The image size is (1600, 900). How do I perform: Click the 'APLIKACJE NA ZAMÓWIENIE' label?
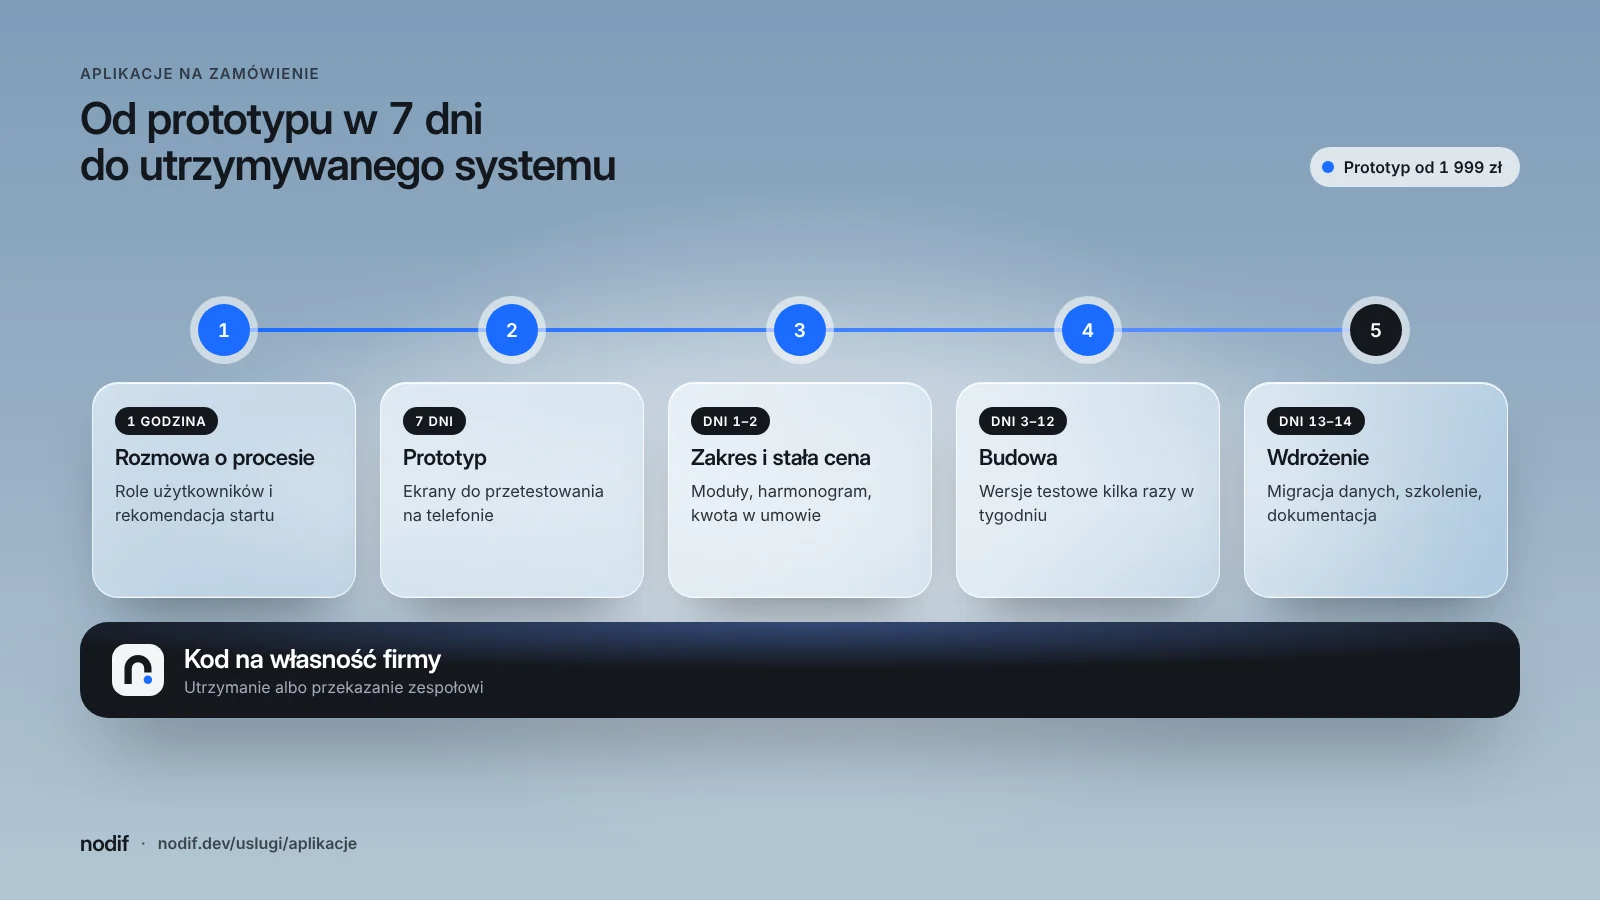(200, 74)
